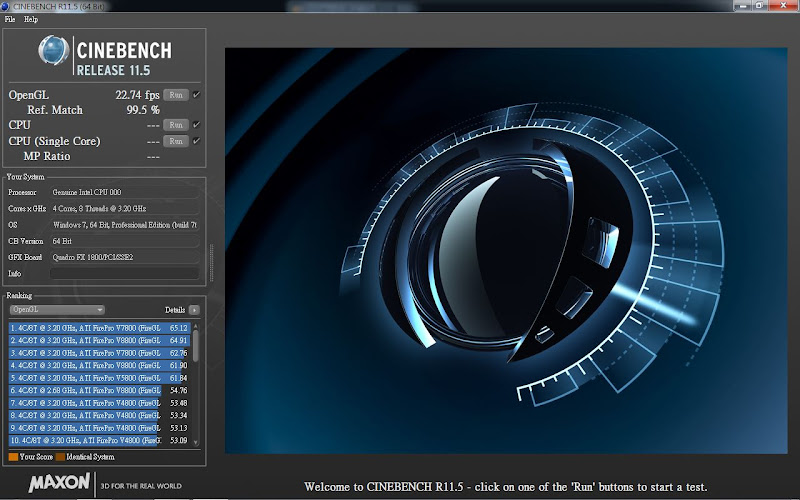Select ranking entry 5 FirePro V5800
The height and width of the screenshot is (500, 800).
pos(99,378)
